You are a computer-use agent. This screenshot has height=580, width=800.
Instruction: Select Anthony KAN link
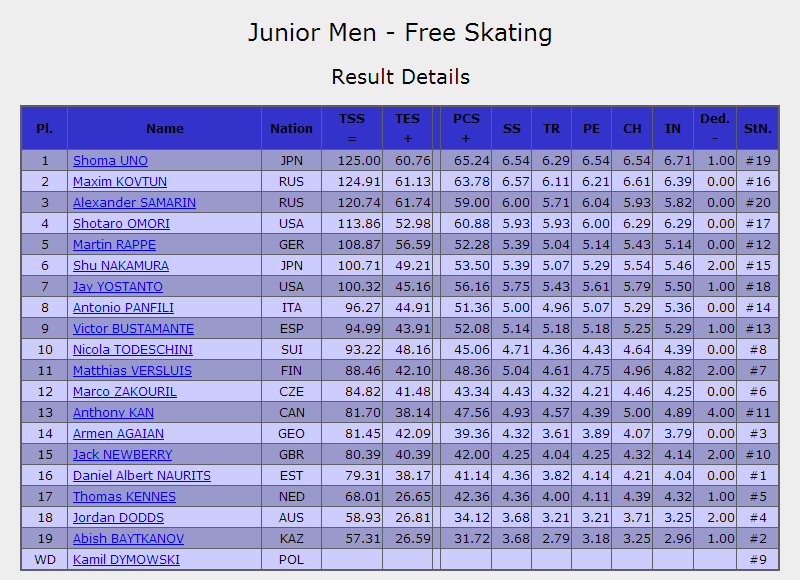pos(113,413)
